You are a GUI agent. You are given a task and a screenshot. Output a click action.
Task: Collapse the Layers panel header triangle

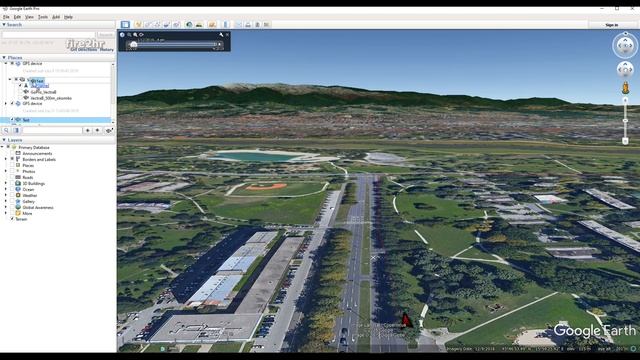pos(4,140)
